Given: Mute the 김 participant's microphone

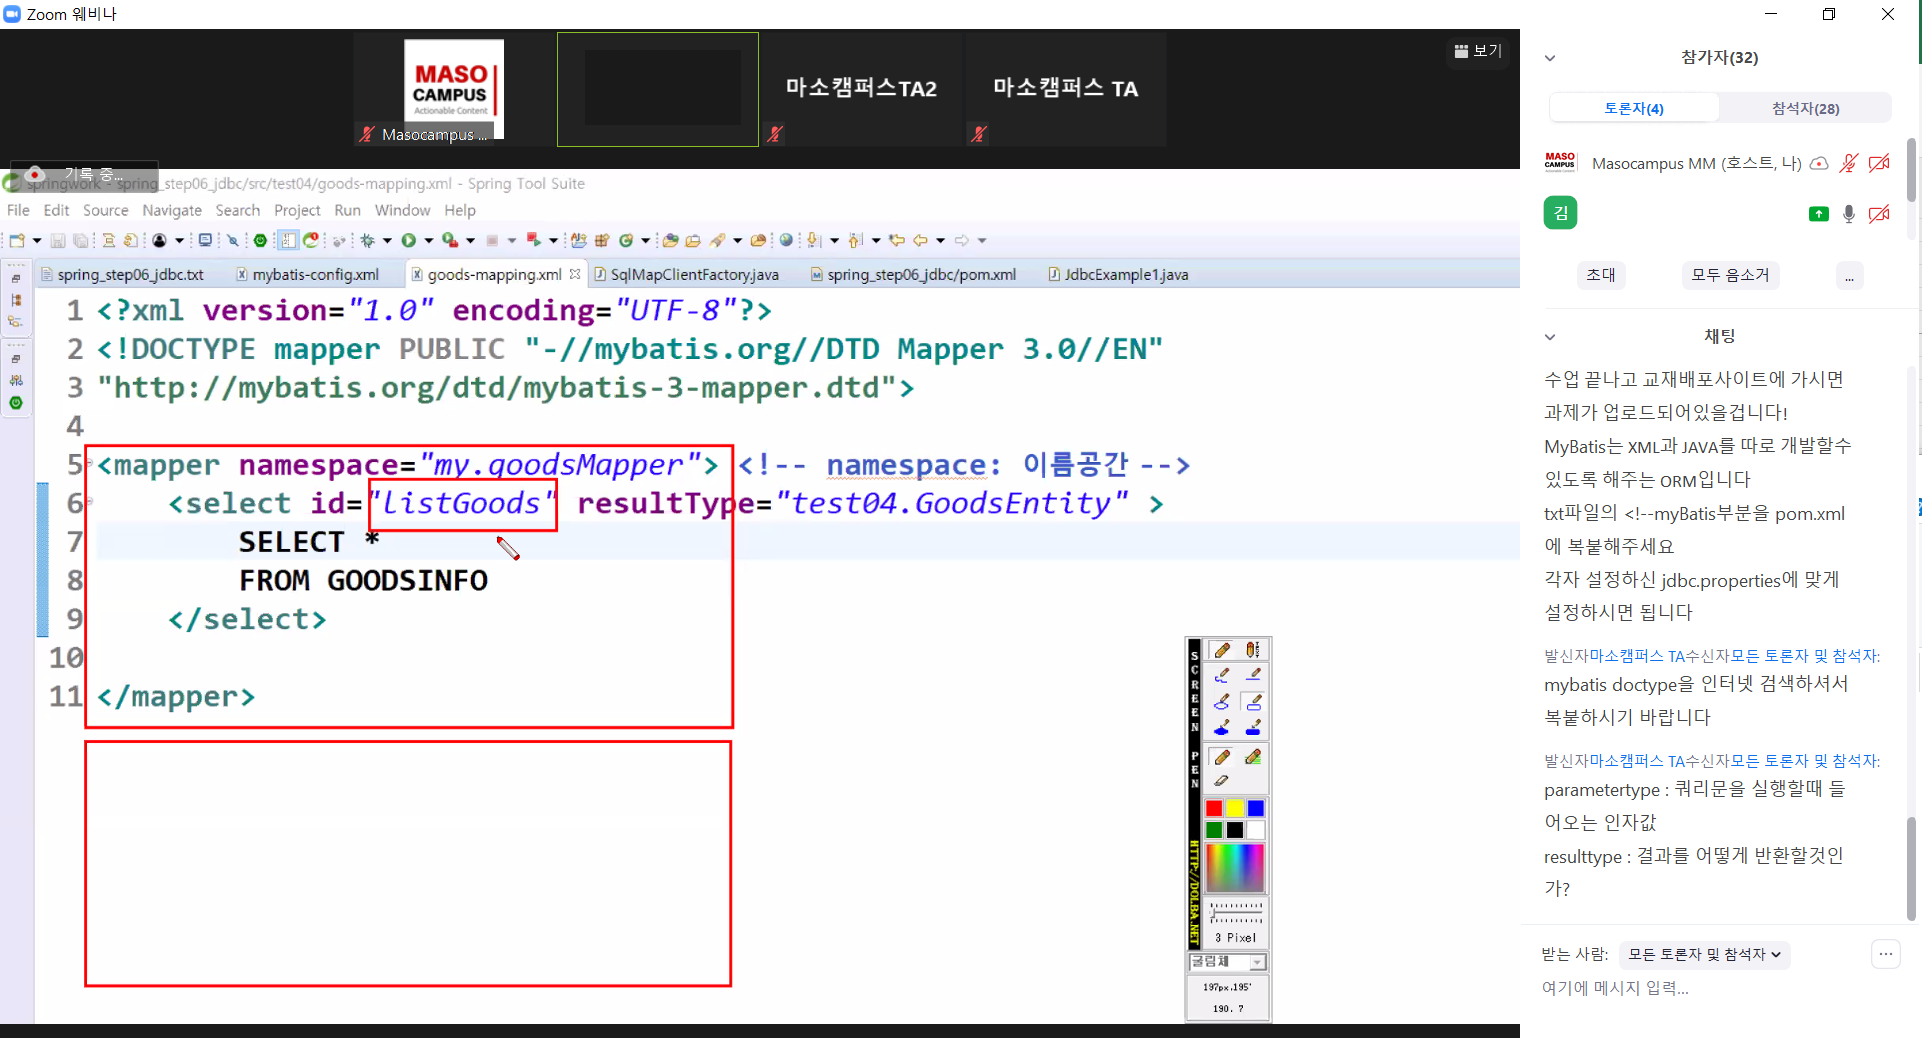Looking at the screenshot, I should [1848, 214].
